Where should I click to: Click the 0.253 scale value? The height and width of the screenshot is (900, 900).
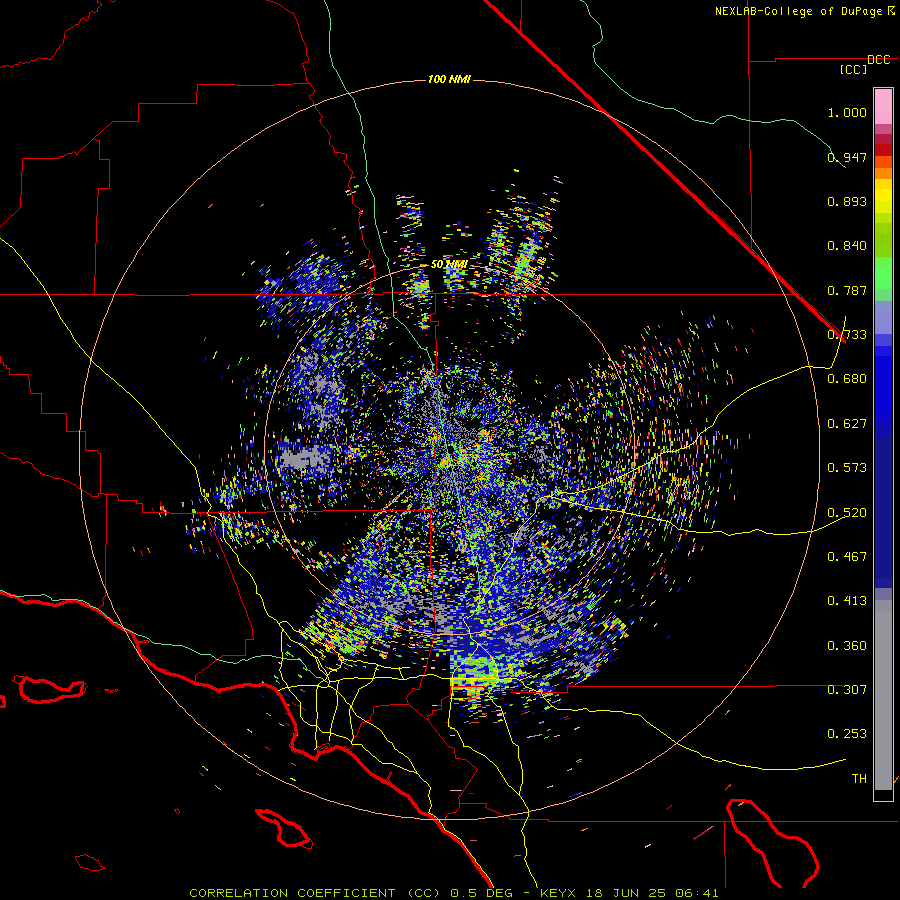(847, 734)
